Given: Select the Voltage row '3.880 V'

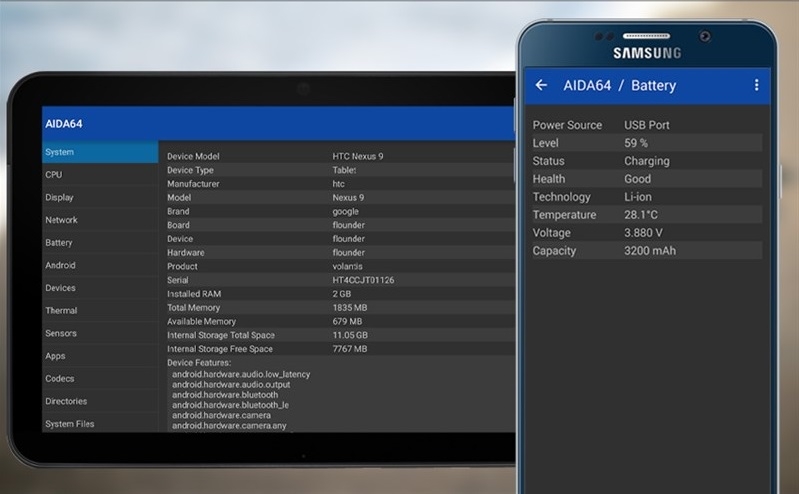Looking at the screenshot, I should click(647, 233).
